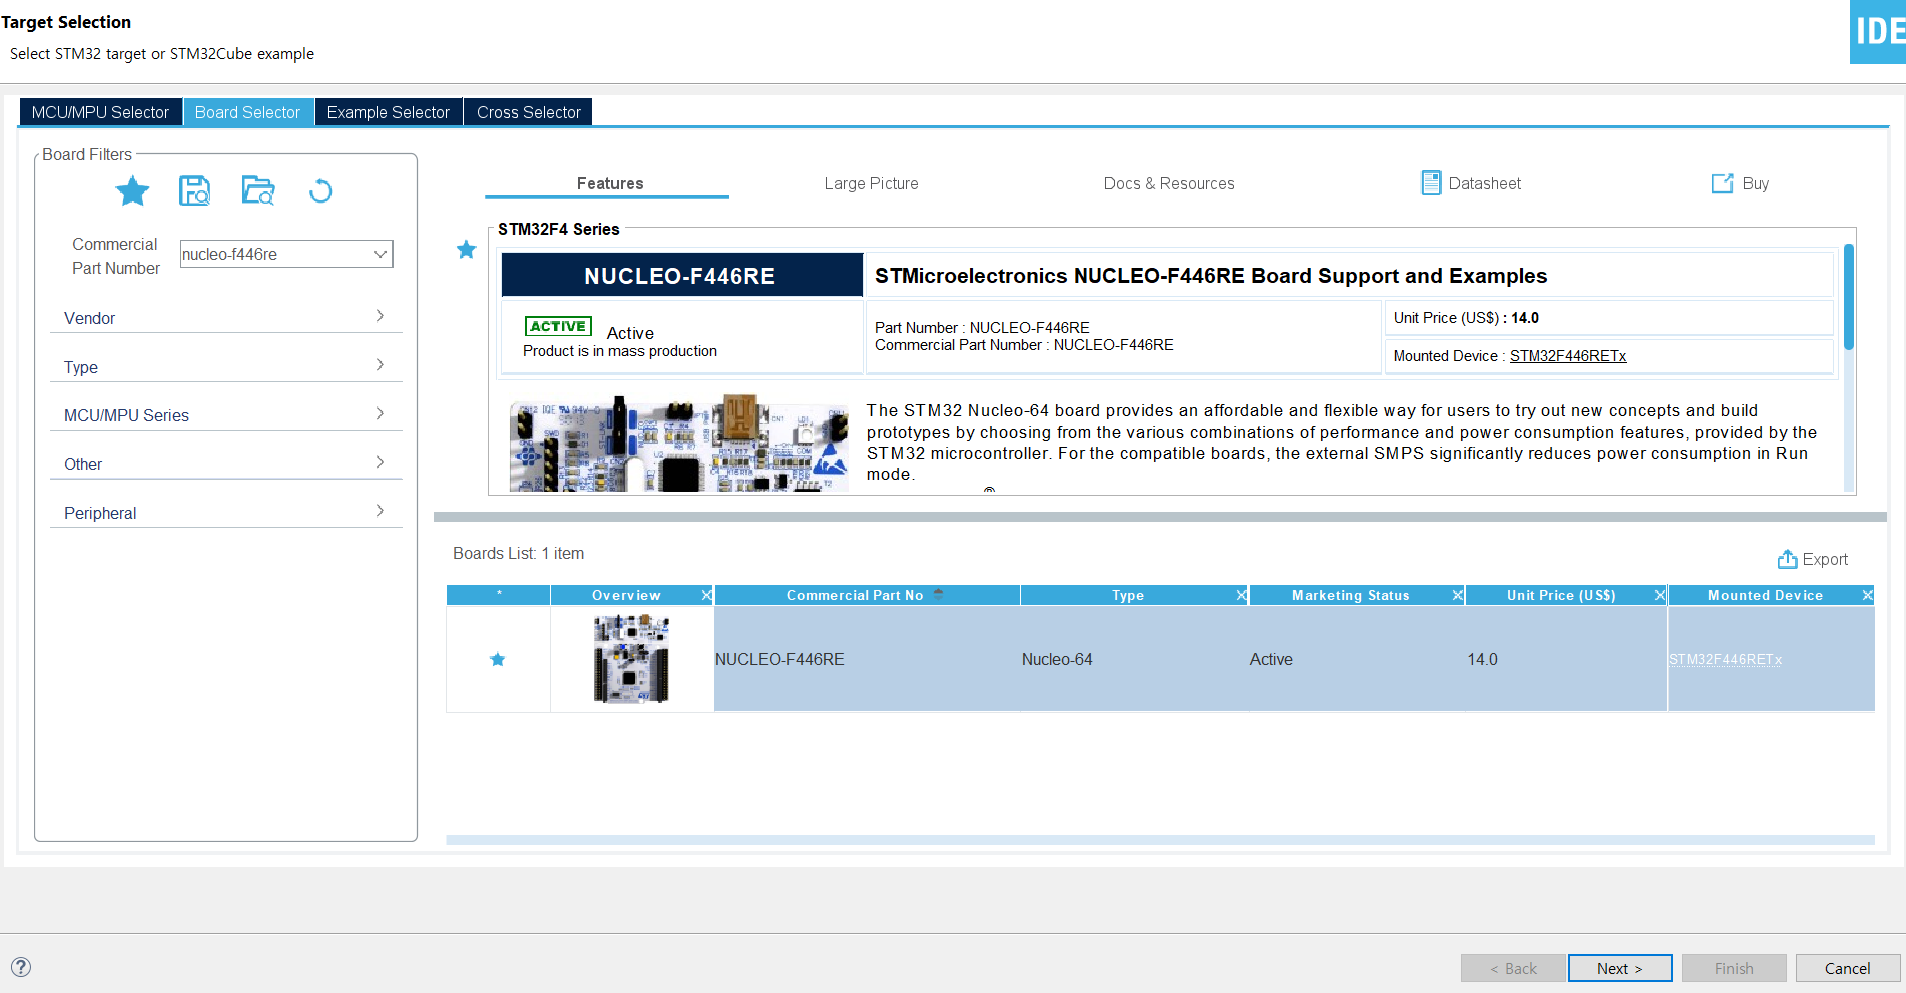Open help question mark icon

[21, 967]
